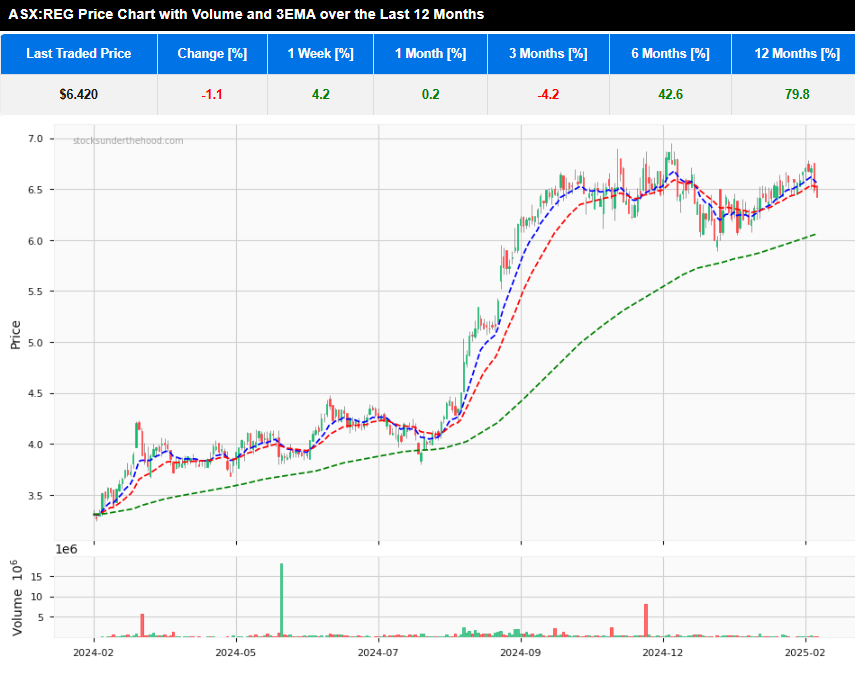855x674 pixels.
Task: Click the 2024-12 x-axis date label
Action: 663,653
